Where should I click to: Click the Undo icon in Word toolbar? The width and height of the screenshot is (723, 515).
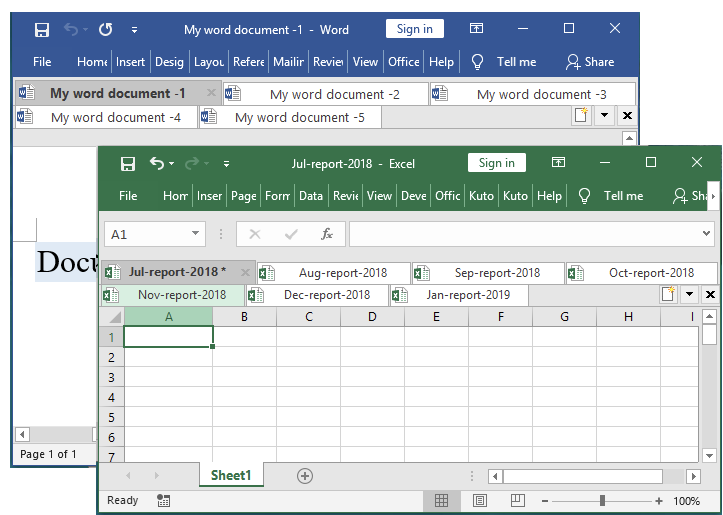[71, 30]
